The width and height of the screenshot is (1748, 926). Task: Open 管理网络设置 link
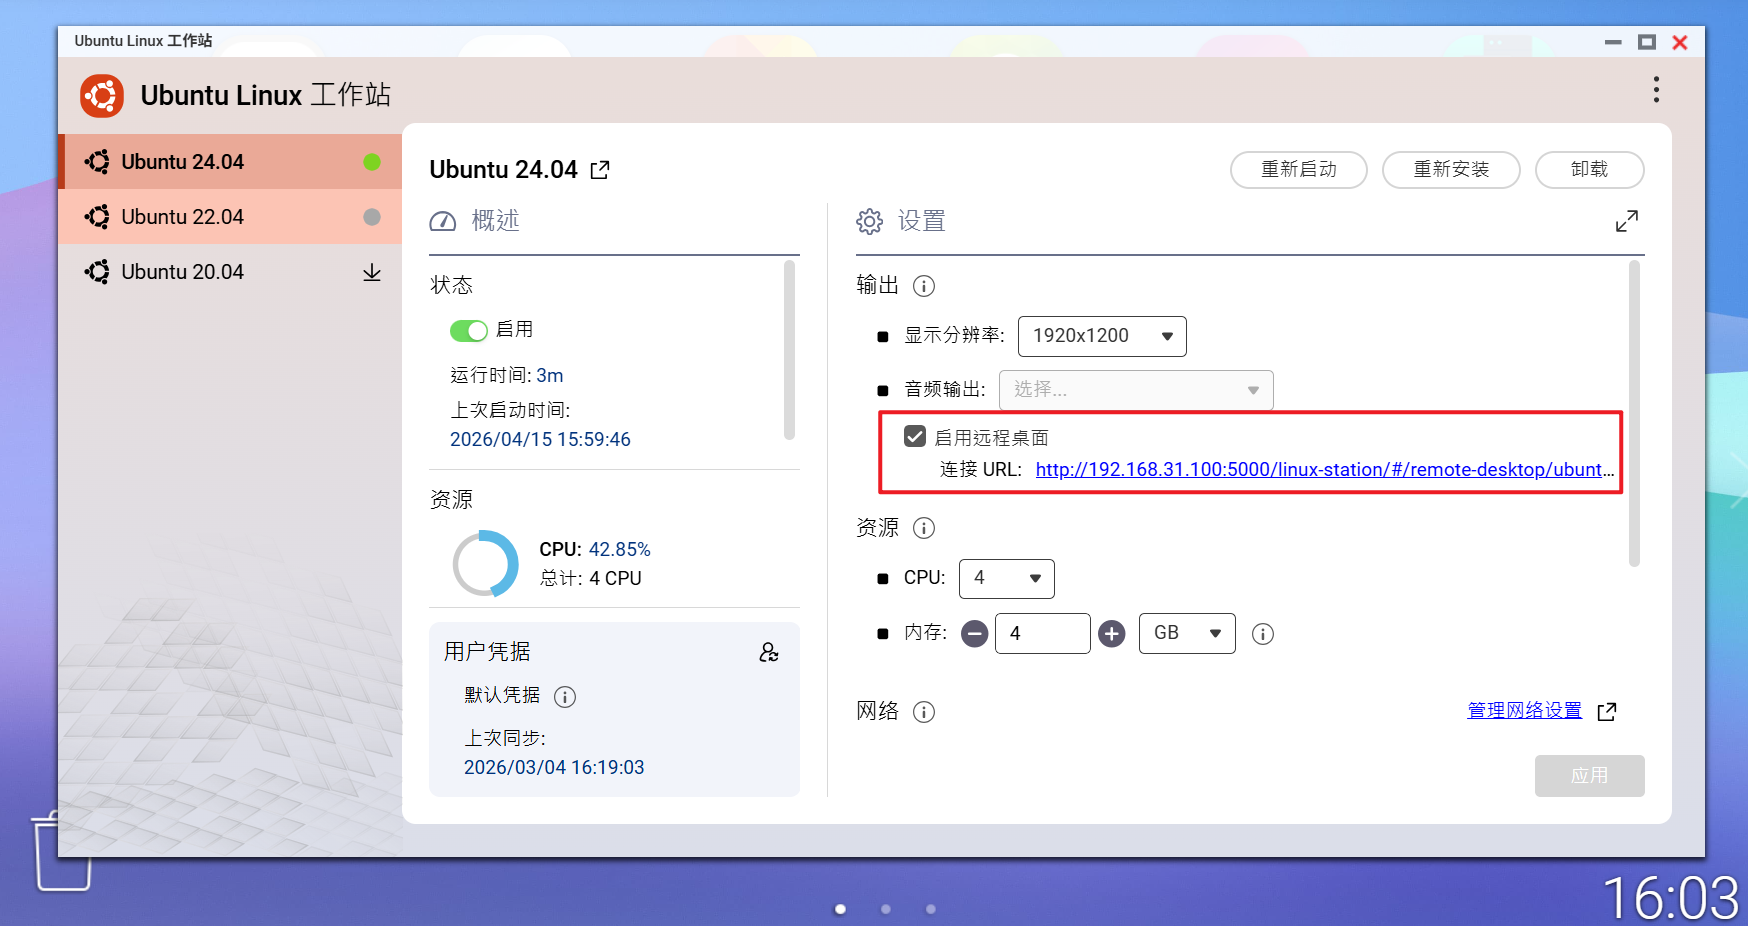point(1525,711)
